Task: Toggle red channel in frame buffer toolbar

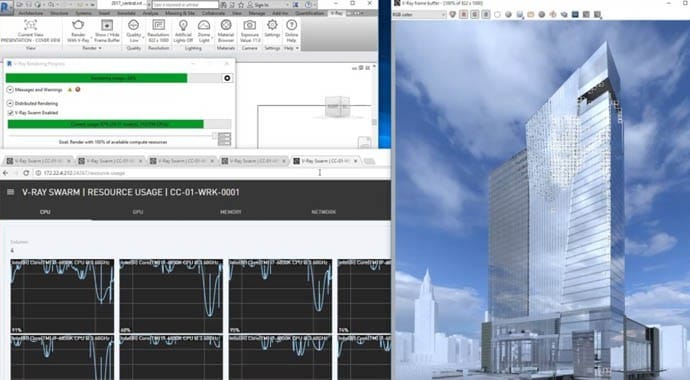Action: pyautogui.click(x=463, y=15)
